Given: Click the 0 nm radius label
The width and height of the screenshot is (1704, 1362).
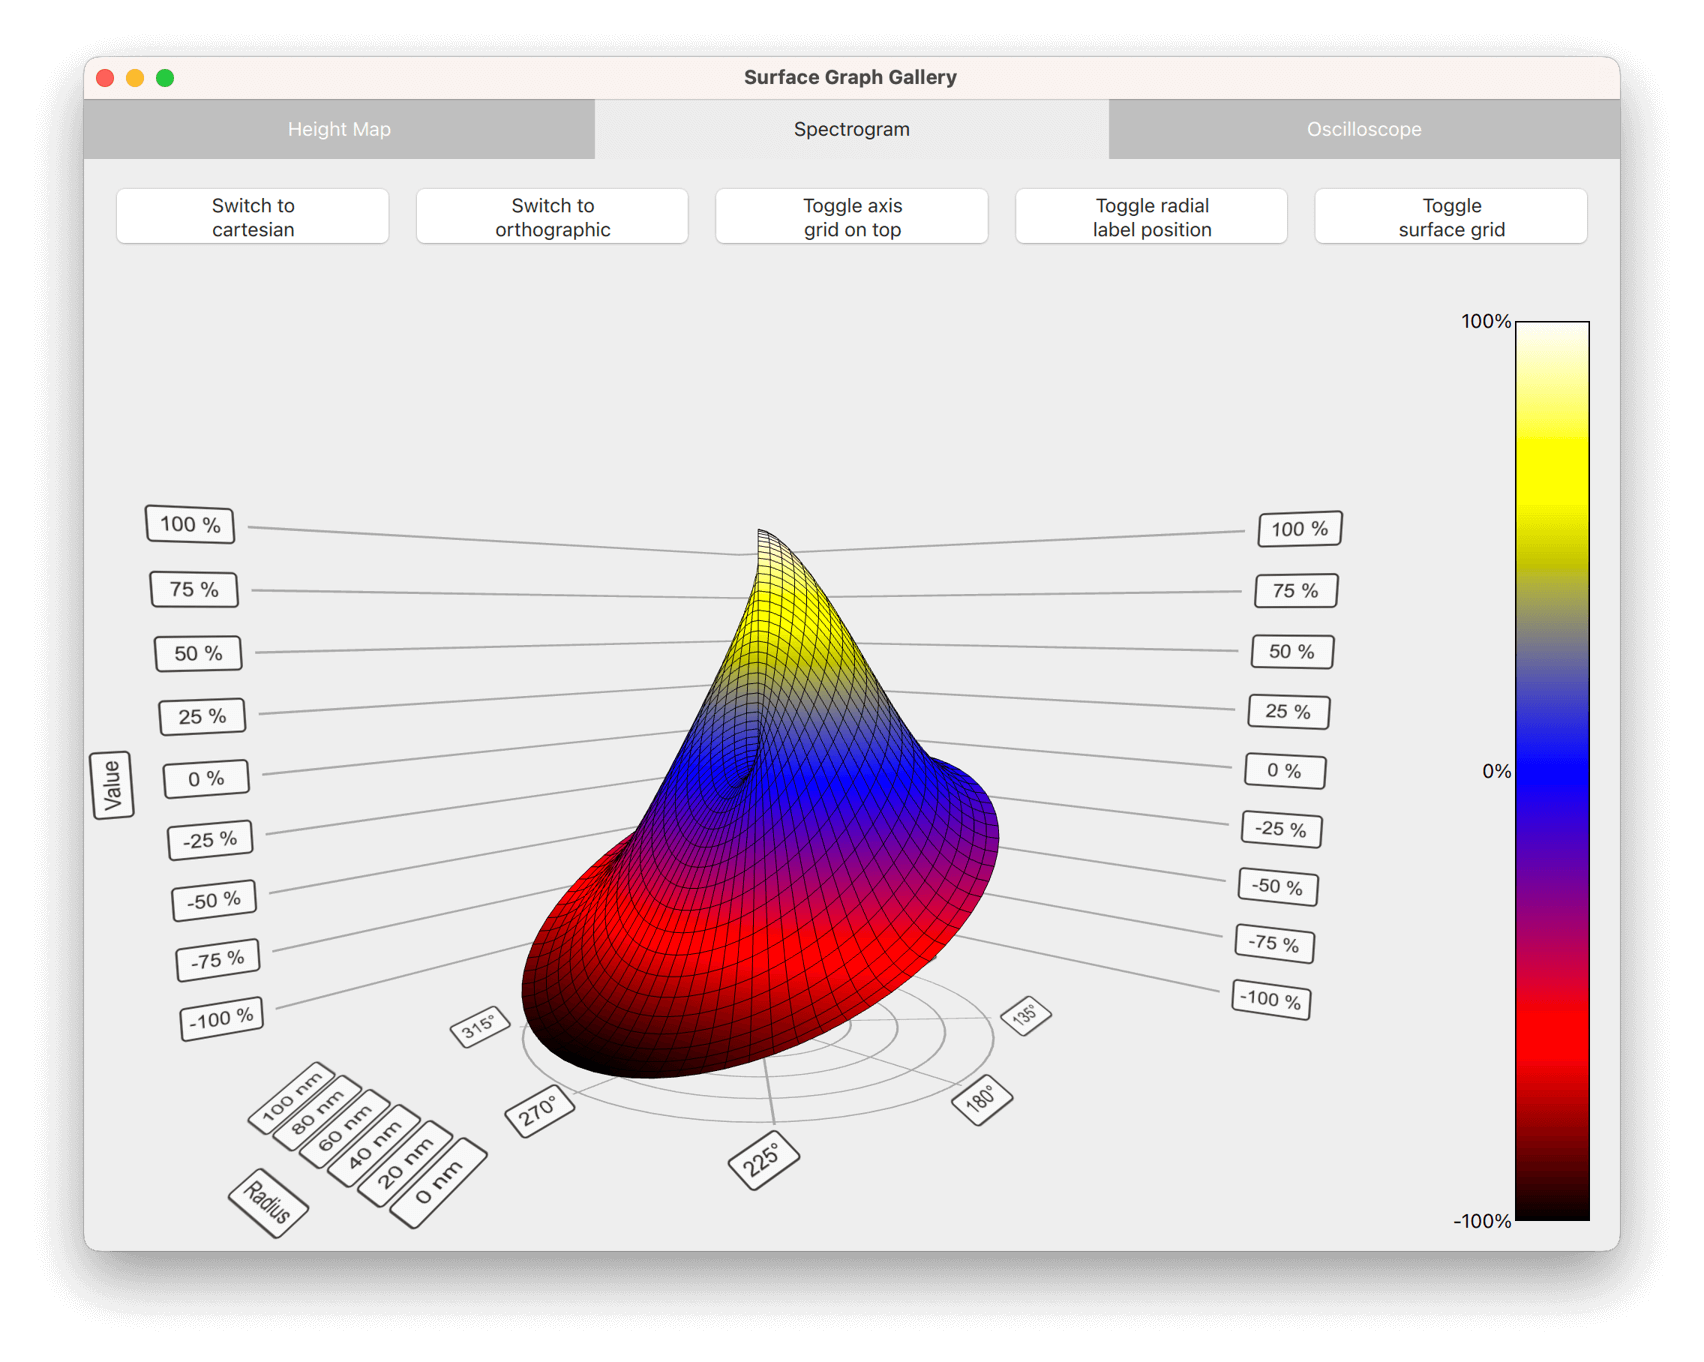Looking at the screenshot, I should (438, 1182).
